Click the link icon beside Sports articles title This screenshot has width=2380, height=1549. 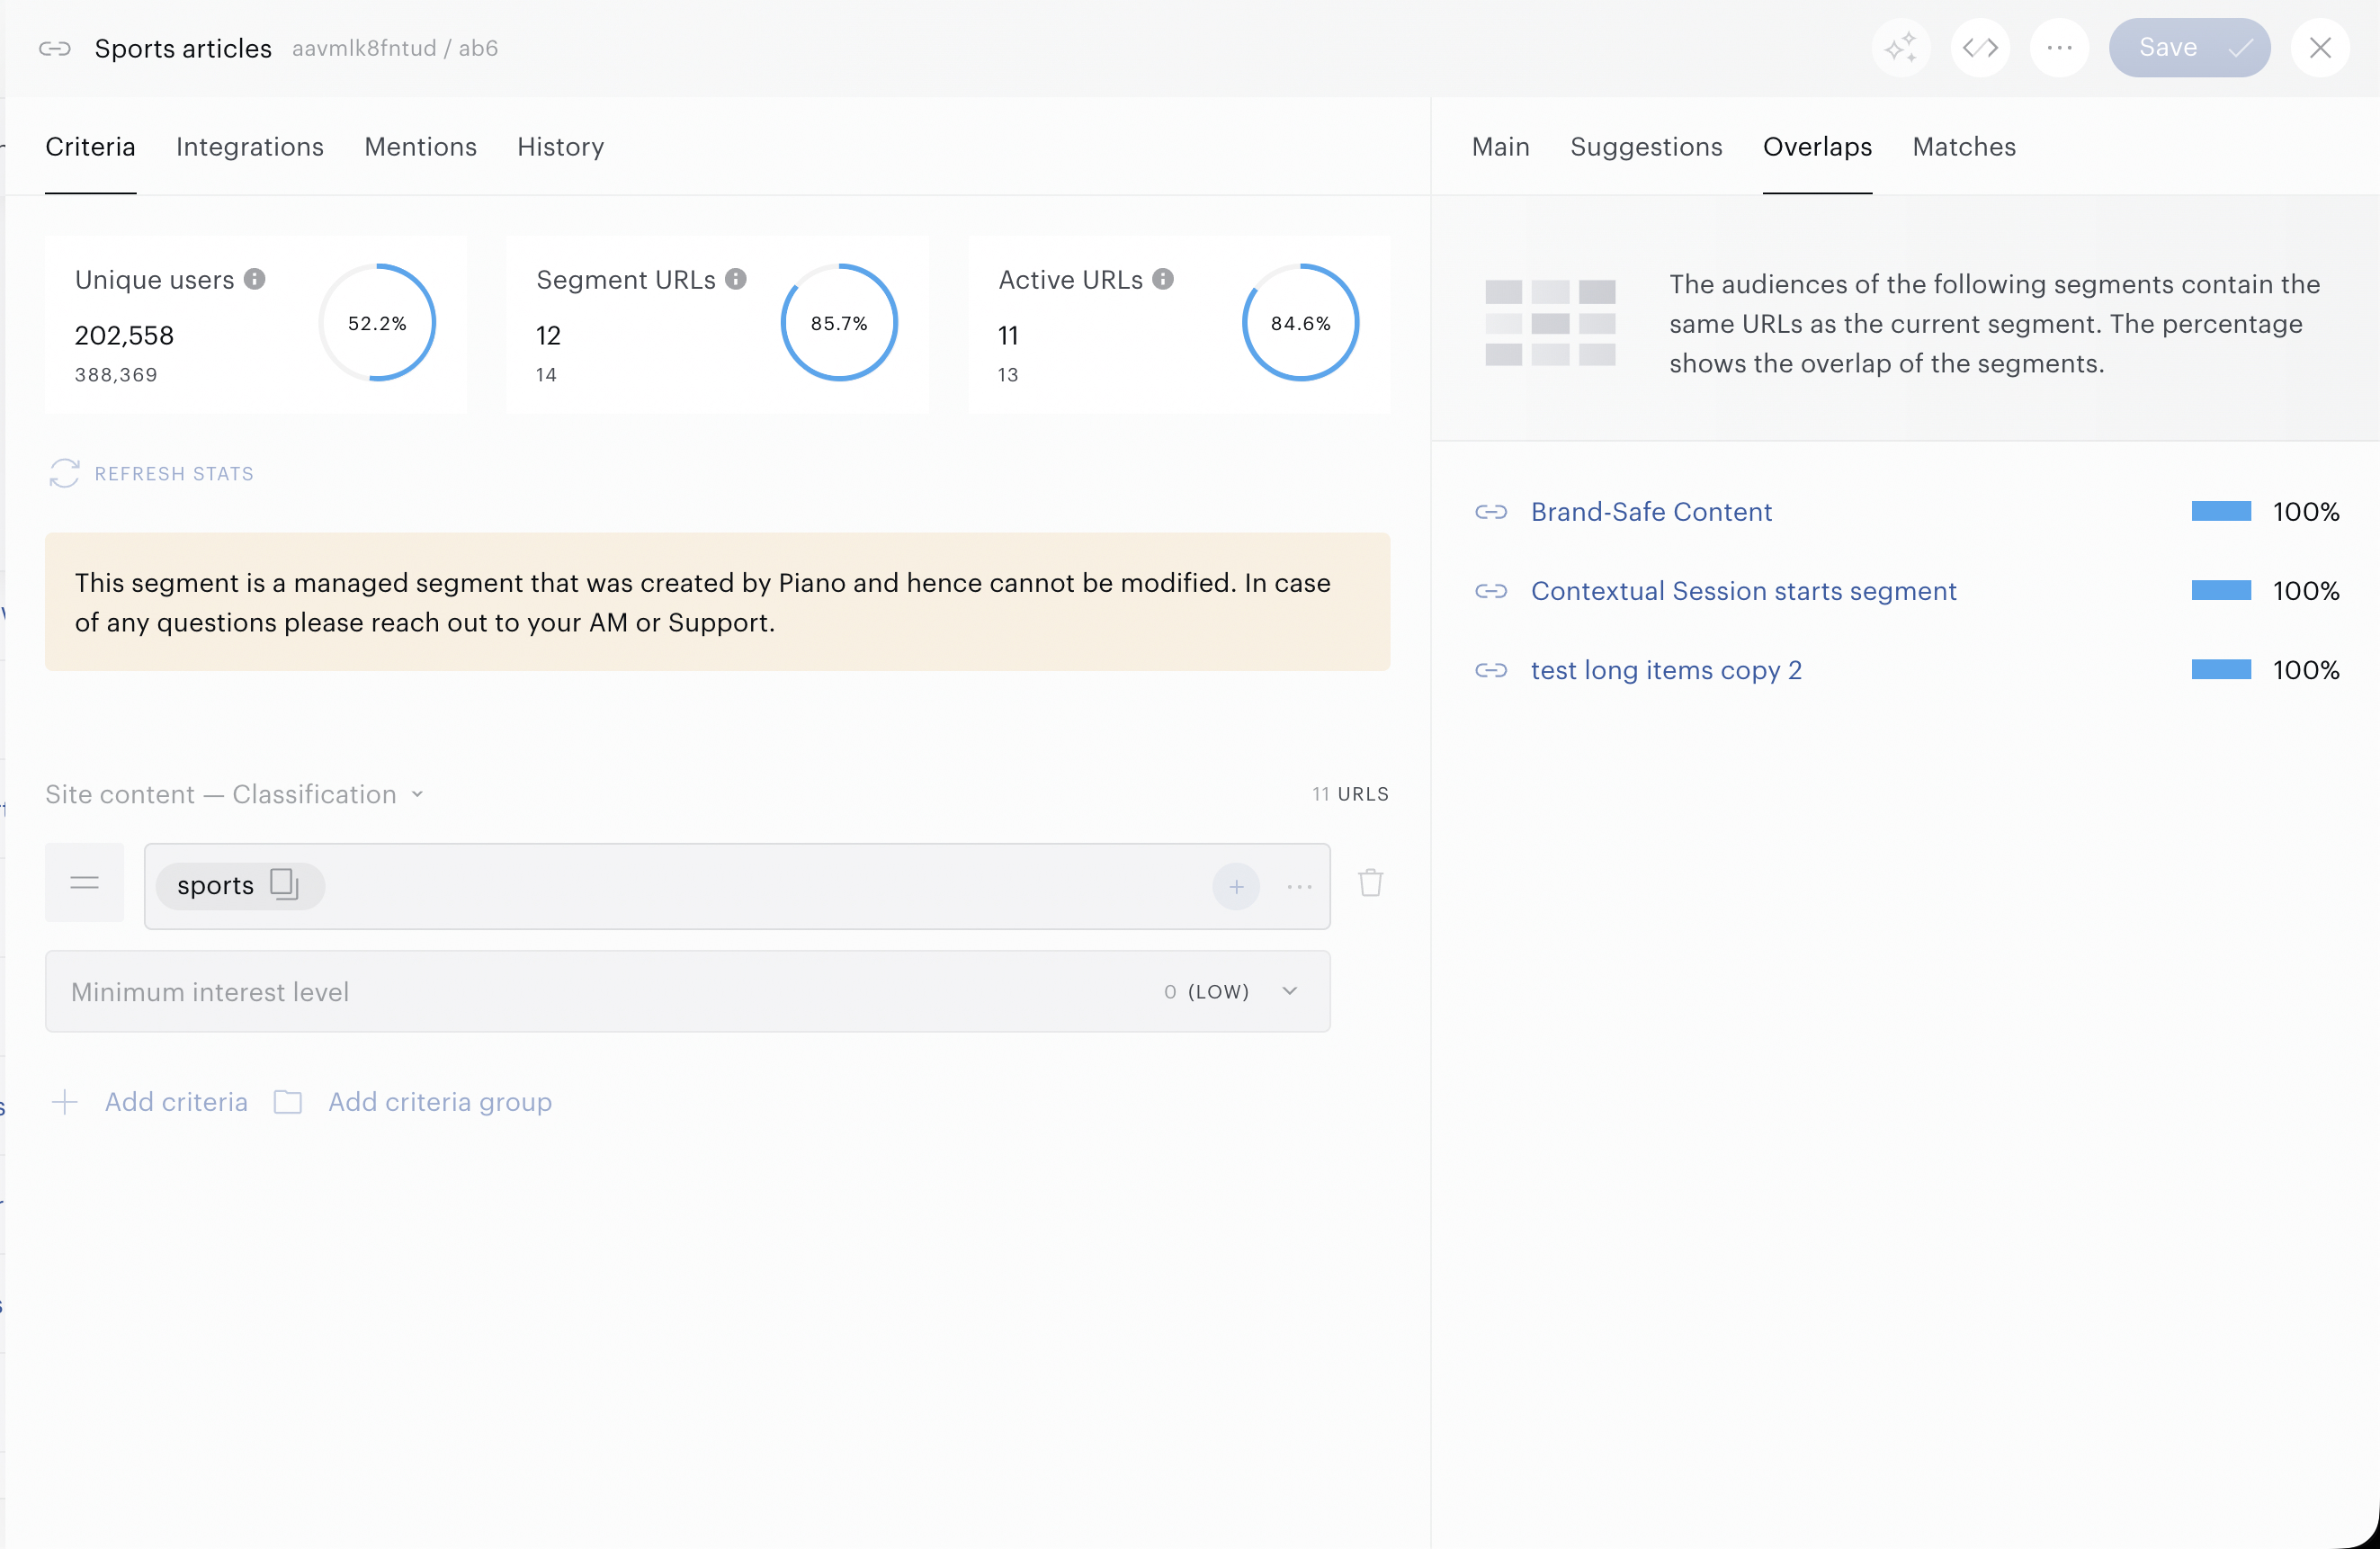55,48
